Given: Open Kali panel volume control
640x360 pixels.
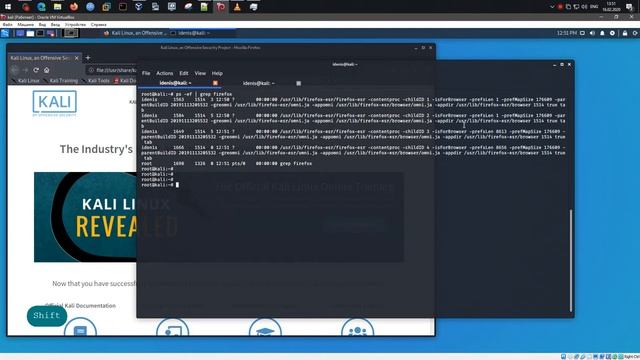Looking at the screenshot, I should click(592, 33).
